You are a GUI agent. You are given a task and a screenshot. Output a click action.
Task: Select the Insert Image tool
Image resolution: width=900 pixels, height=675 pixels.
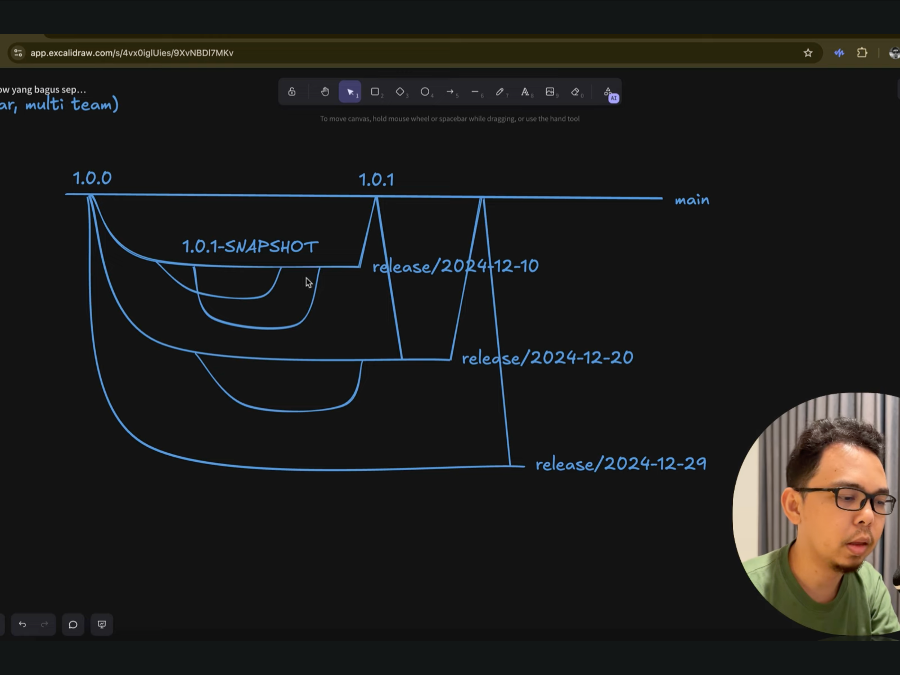(550, 92)
